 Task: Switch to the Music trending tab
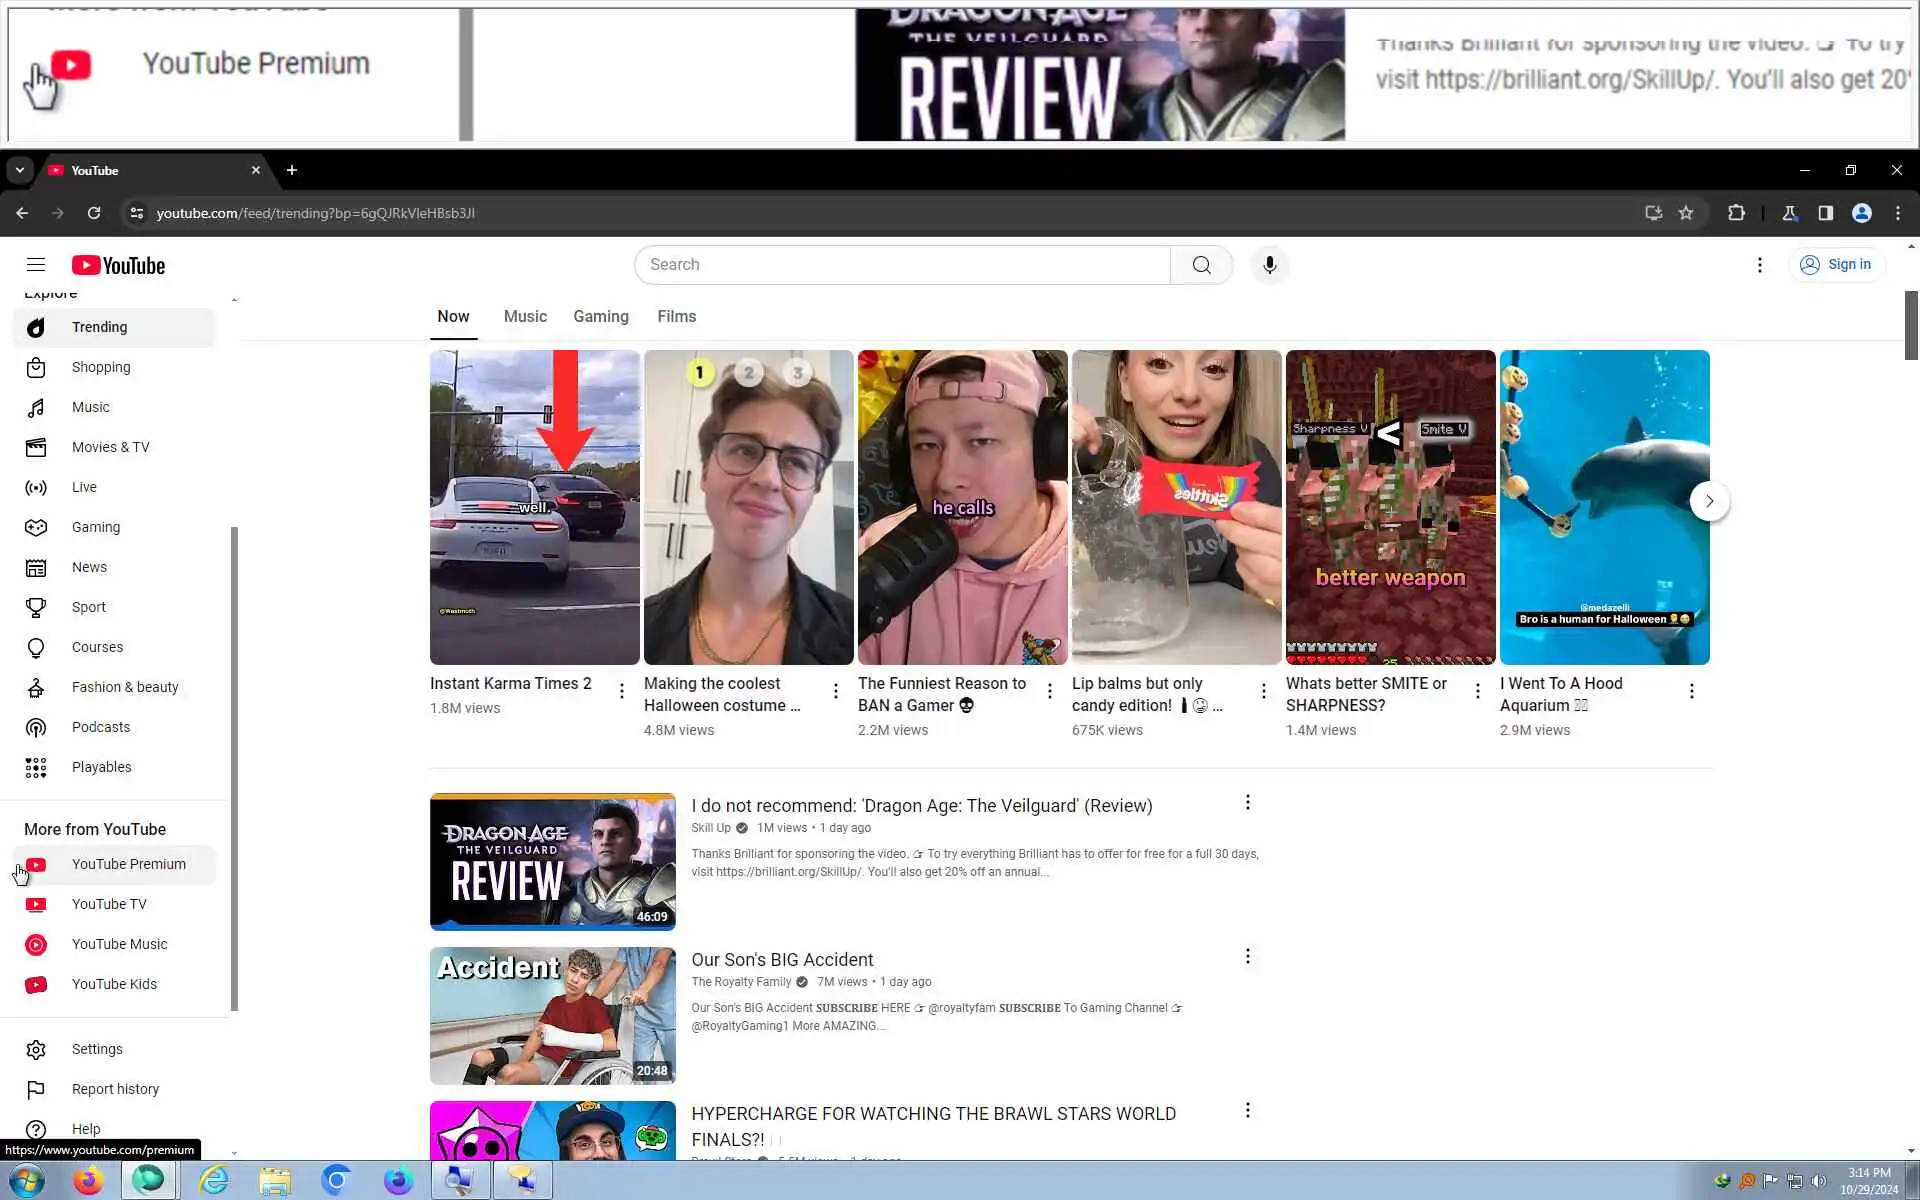click(x=525, y=316)
